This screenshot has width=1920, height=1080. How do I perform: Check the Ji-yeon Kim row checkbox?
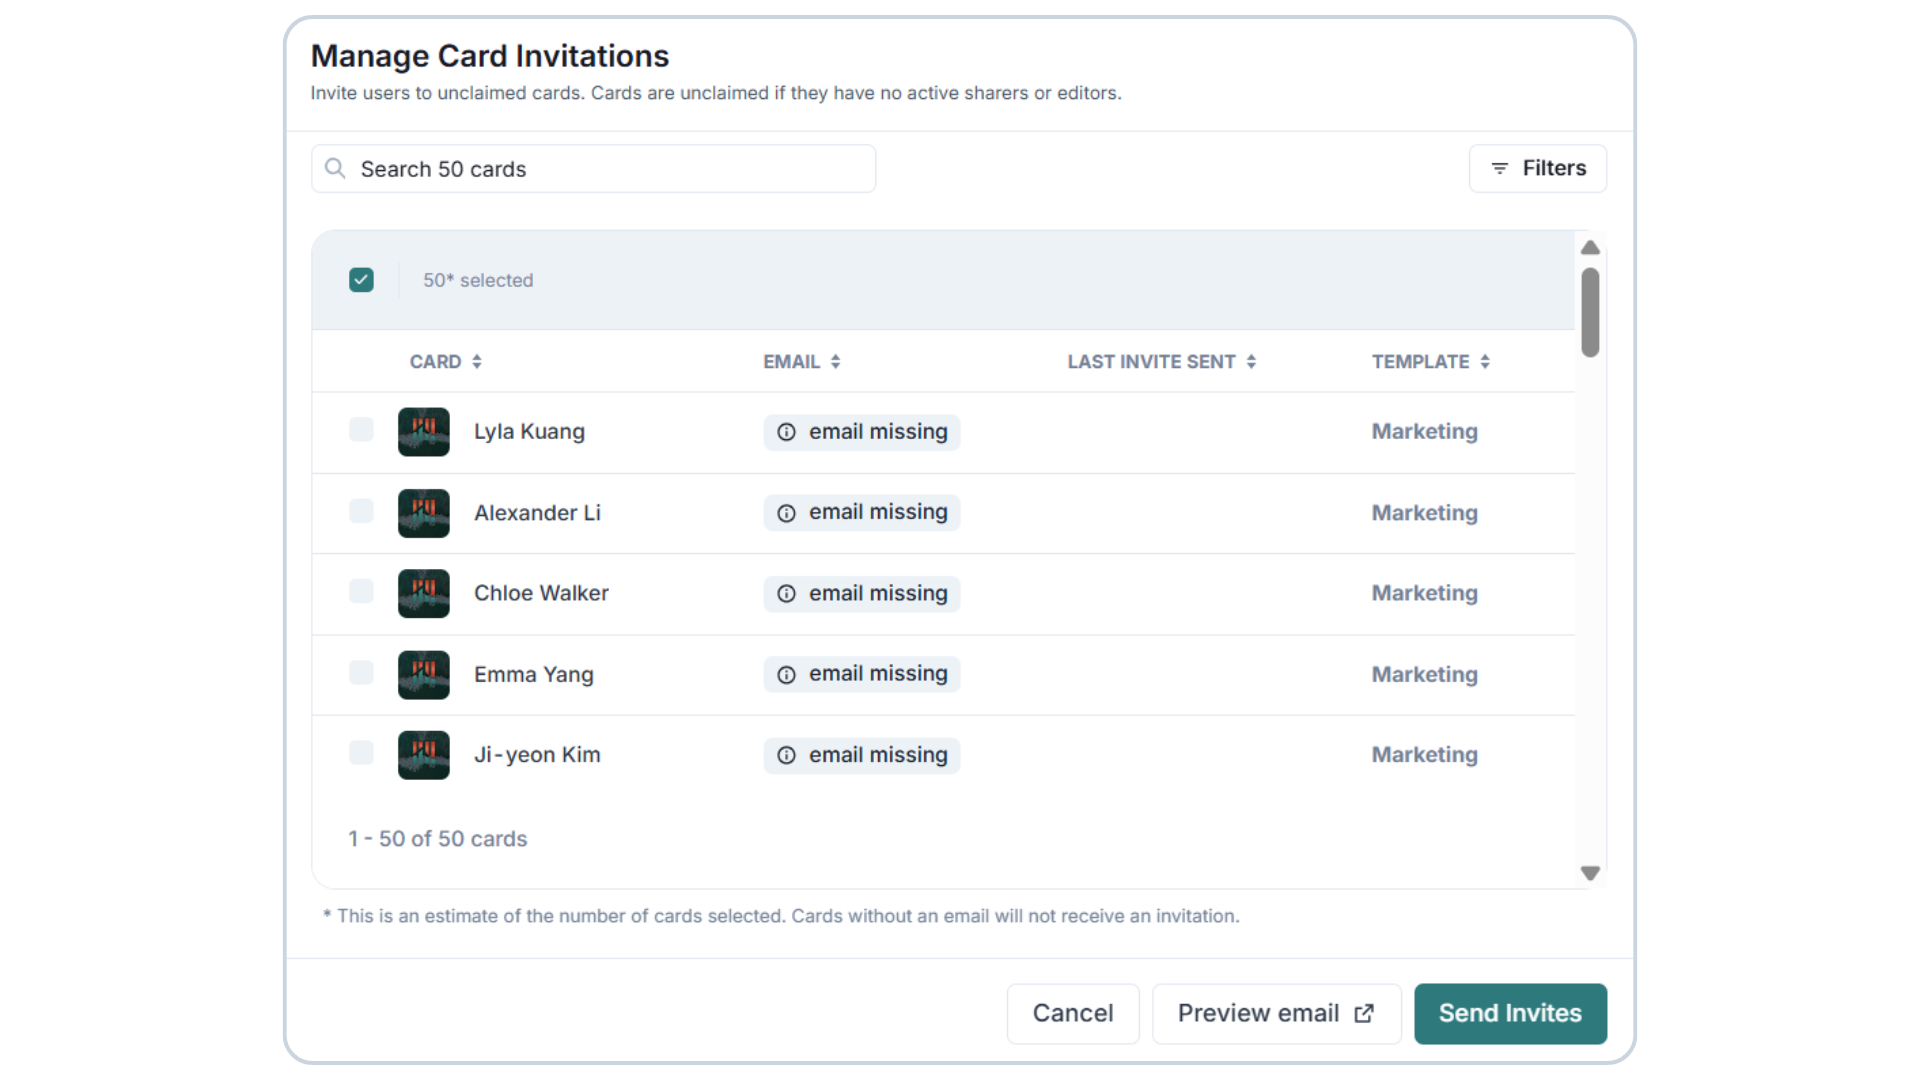click(361, 753)
